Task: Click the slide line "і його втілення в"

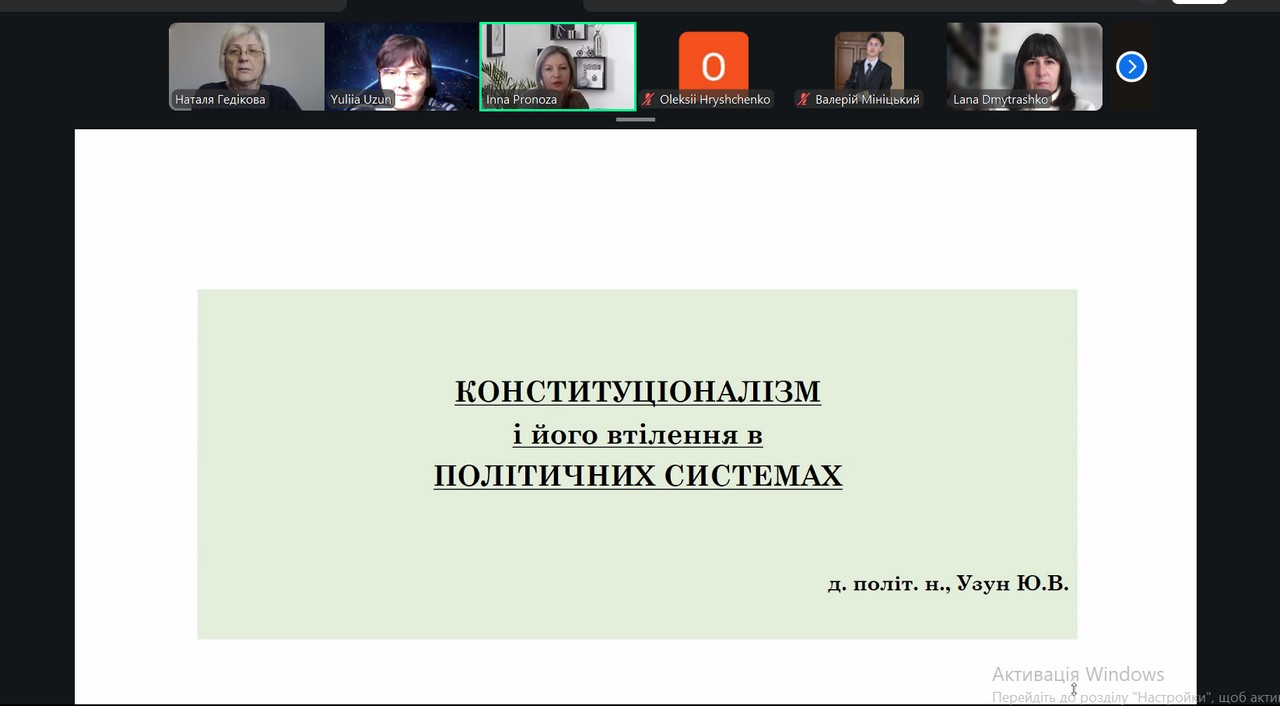Action: pos(637,435)
